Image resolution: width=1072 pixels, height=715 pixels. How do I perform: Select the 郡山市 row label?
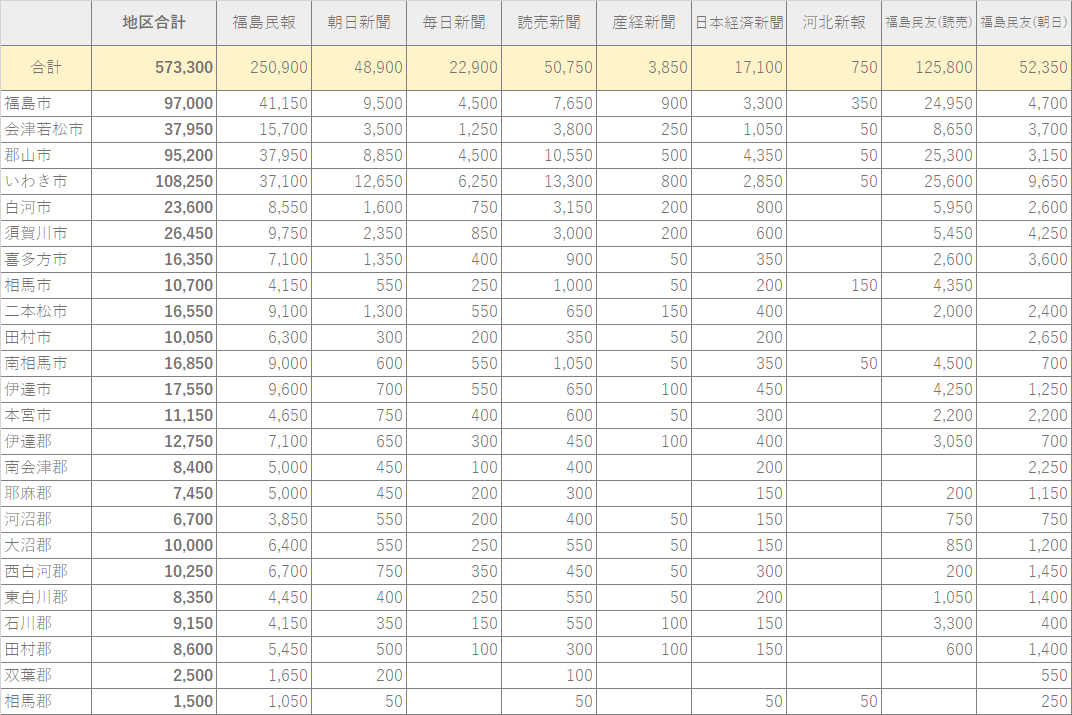tap(46, 156)
